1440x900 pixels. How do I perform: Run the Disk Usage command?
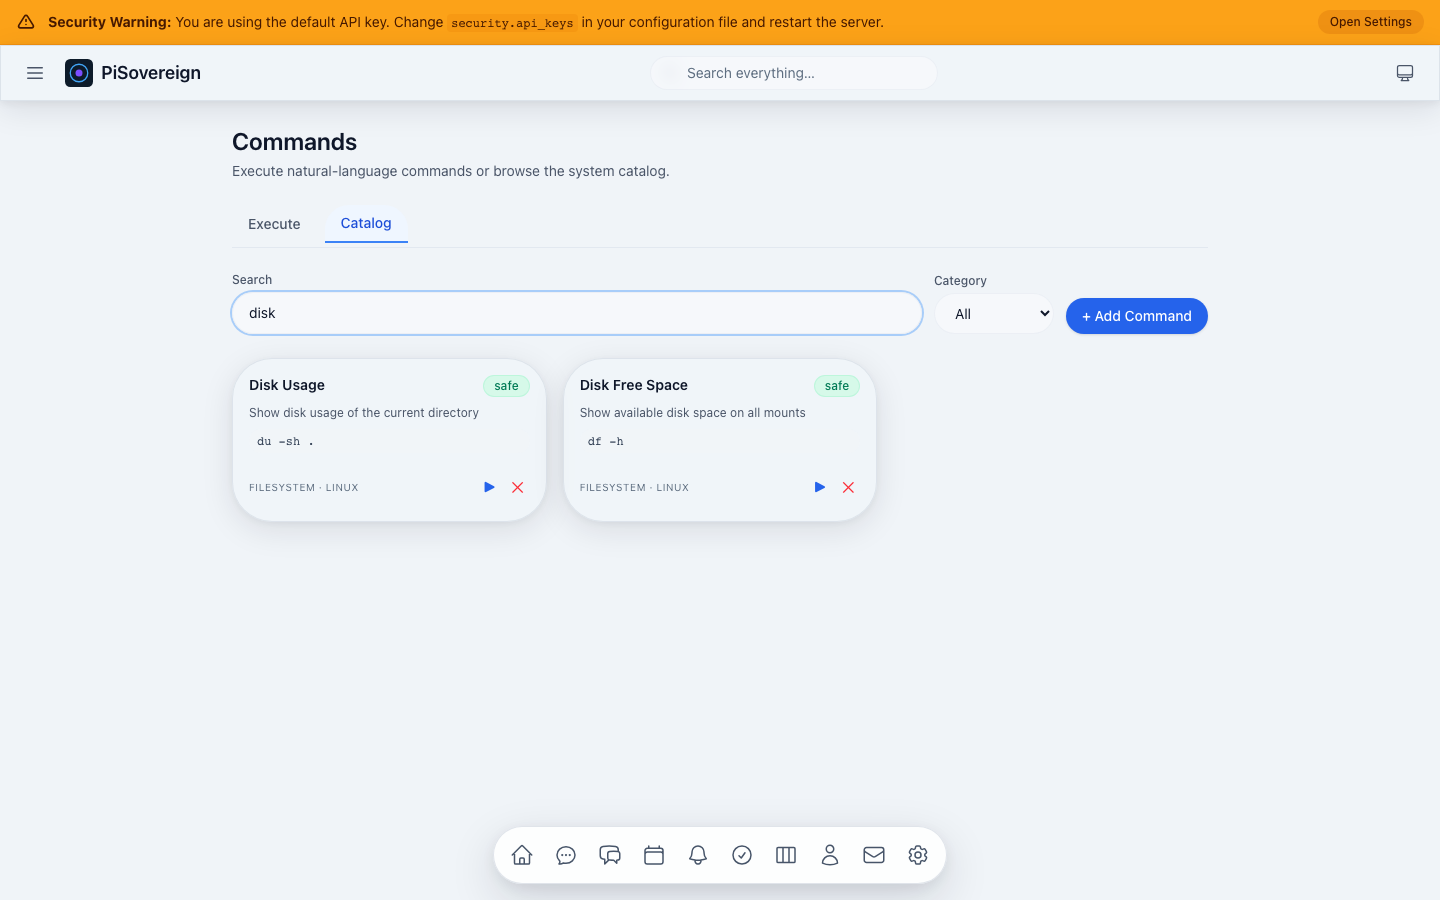489,487
